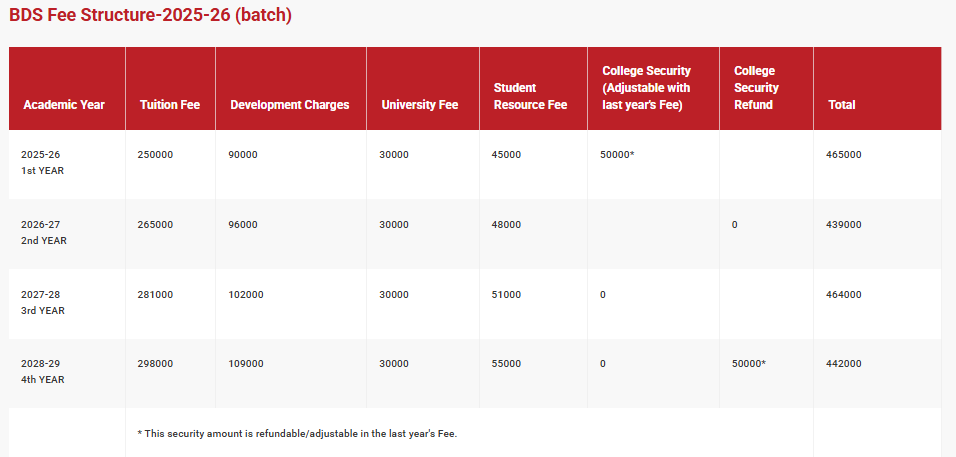Click the Tuition Fee column header
Image resolution: width=956 pixels, height=457 pixels.
point(170,105)
